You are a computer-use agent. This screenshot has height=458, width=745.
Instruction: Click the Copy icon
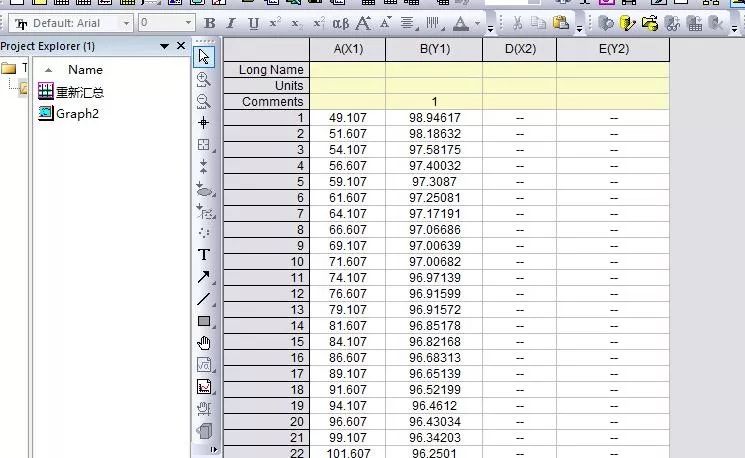pyautogui.click(x=538, y=23)
